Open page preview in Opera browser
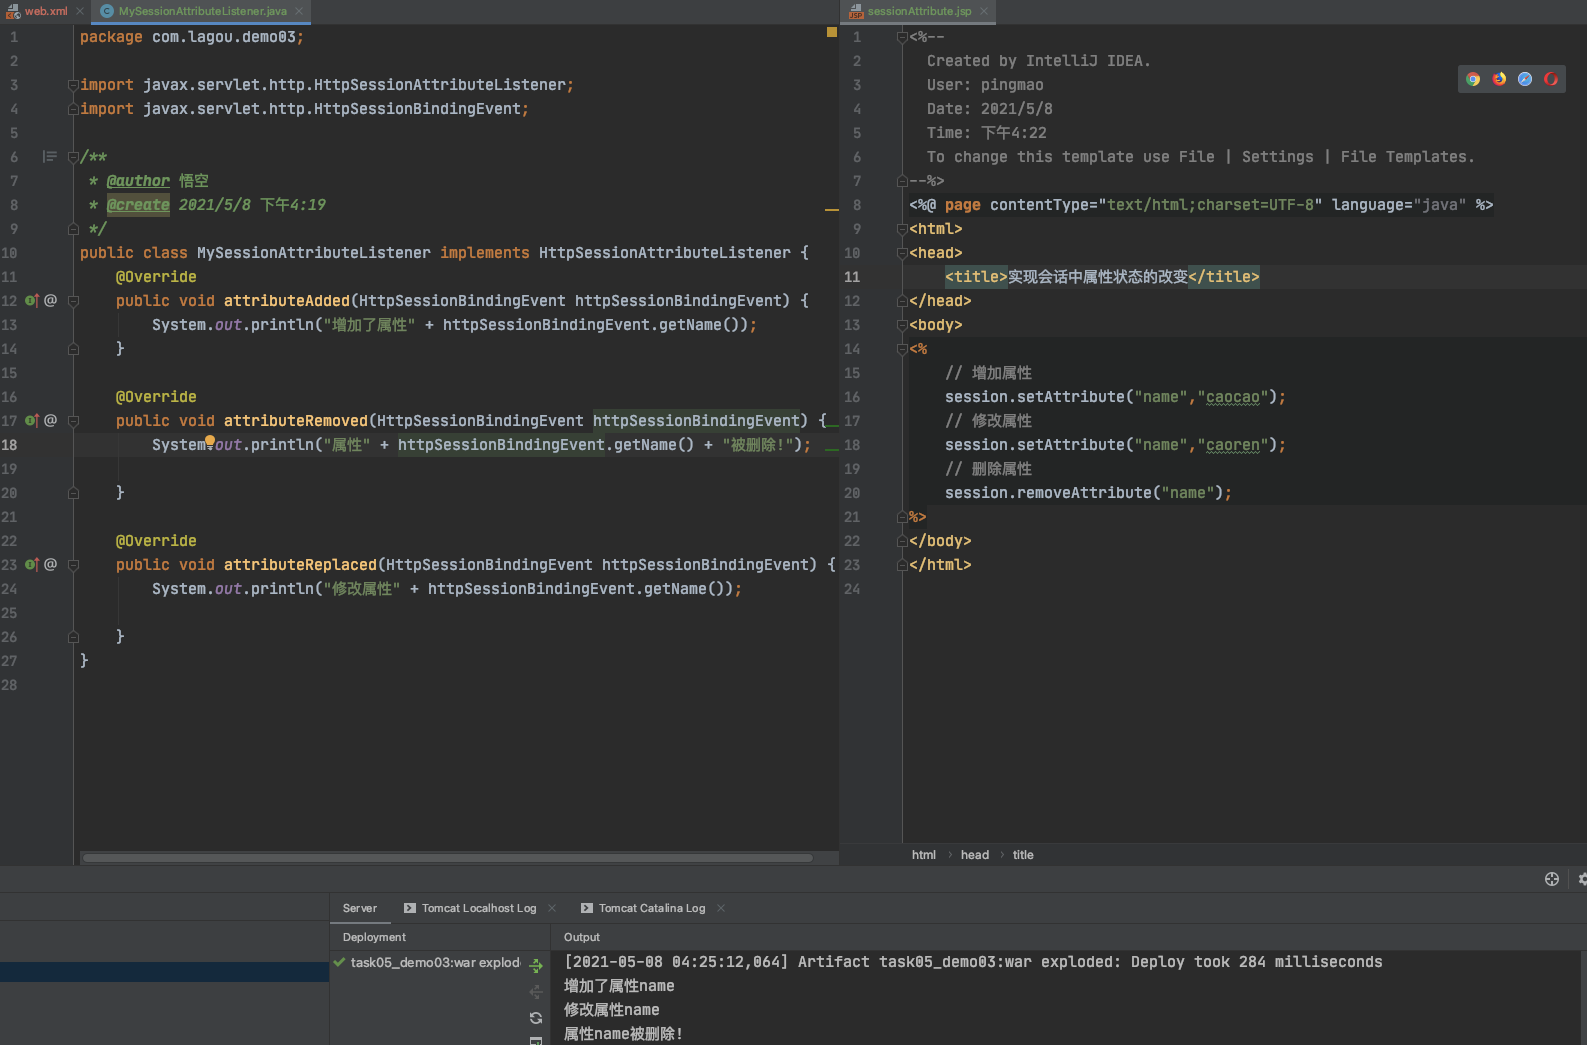Screen dimensions: 1587x1045 (1551, 79)
